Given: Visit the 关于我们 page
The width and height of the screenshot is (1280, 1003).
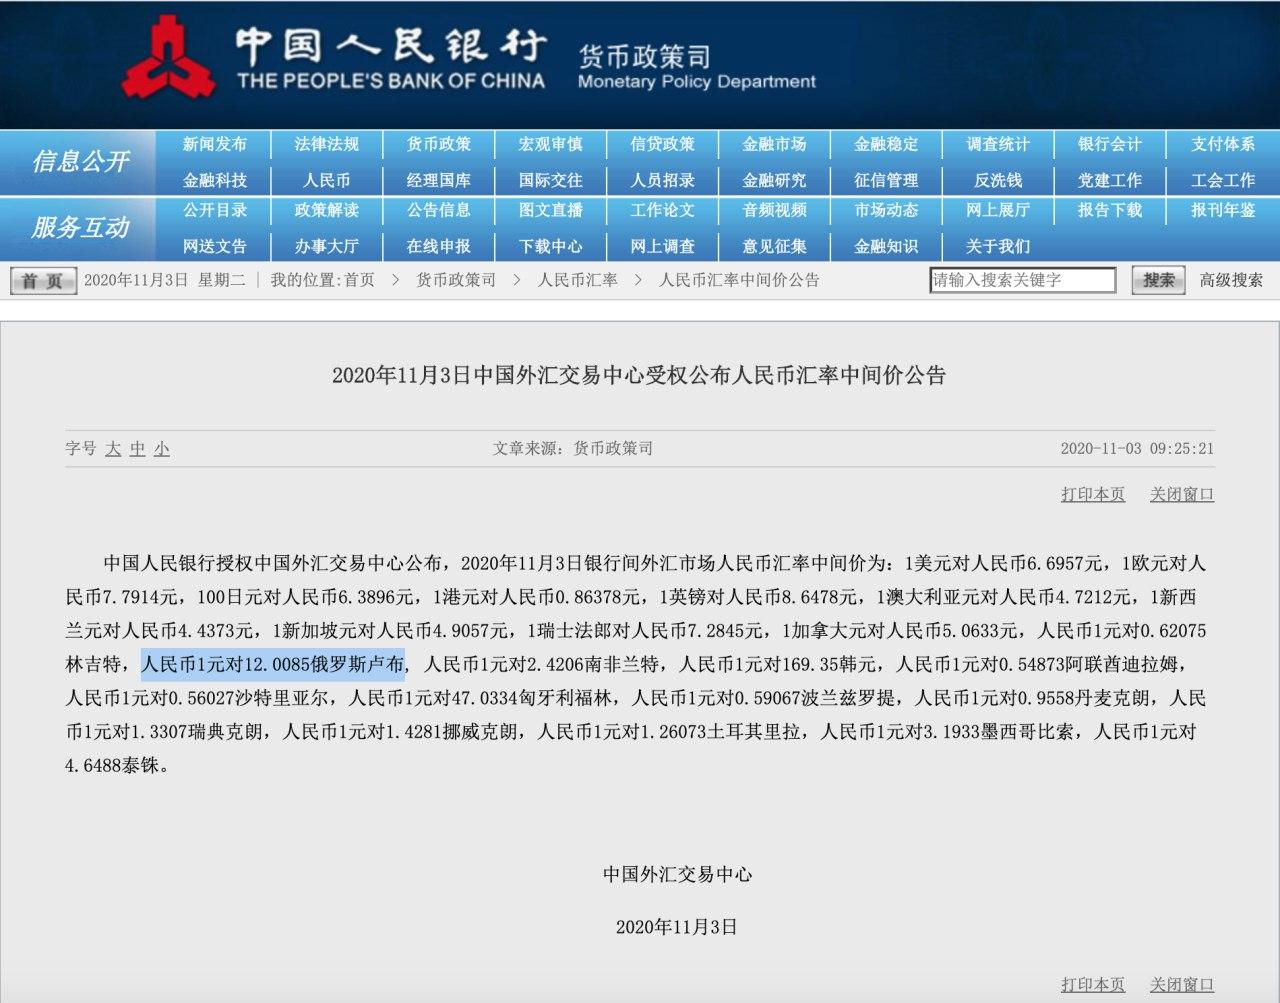Looking at the screenshot, I should (999, 246).
